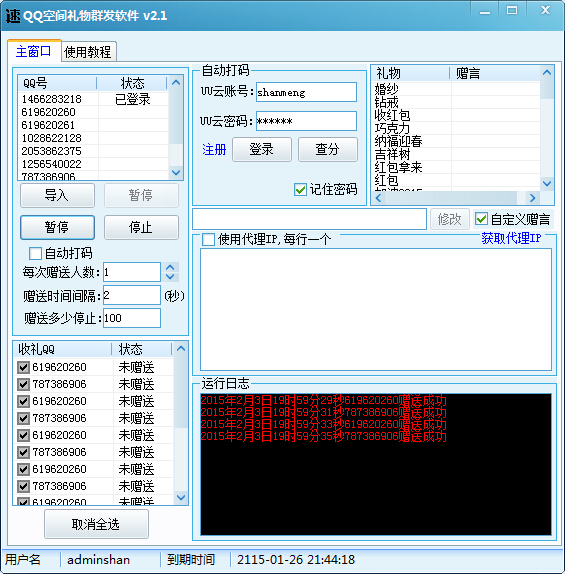Screen dimensions: 565x574
Task: Click the 导入 button
Action: click(57, 195)
